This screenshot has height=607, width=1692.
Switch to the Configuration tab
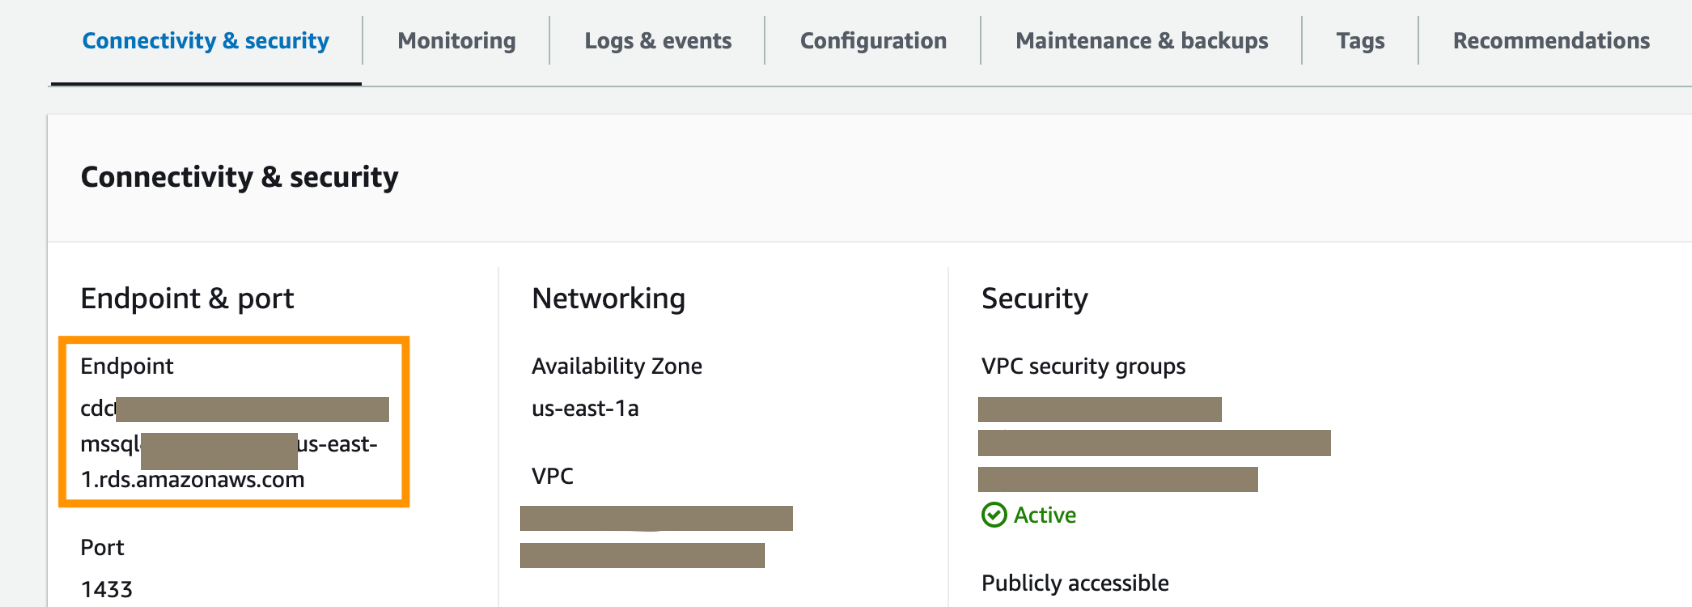(x=873, y=41)
